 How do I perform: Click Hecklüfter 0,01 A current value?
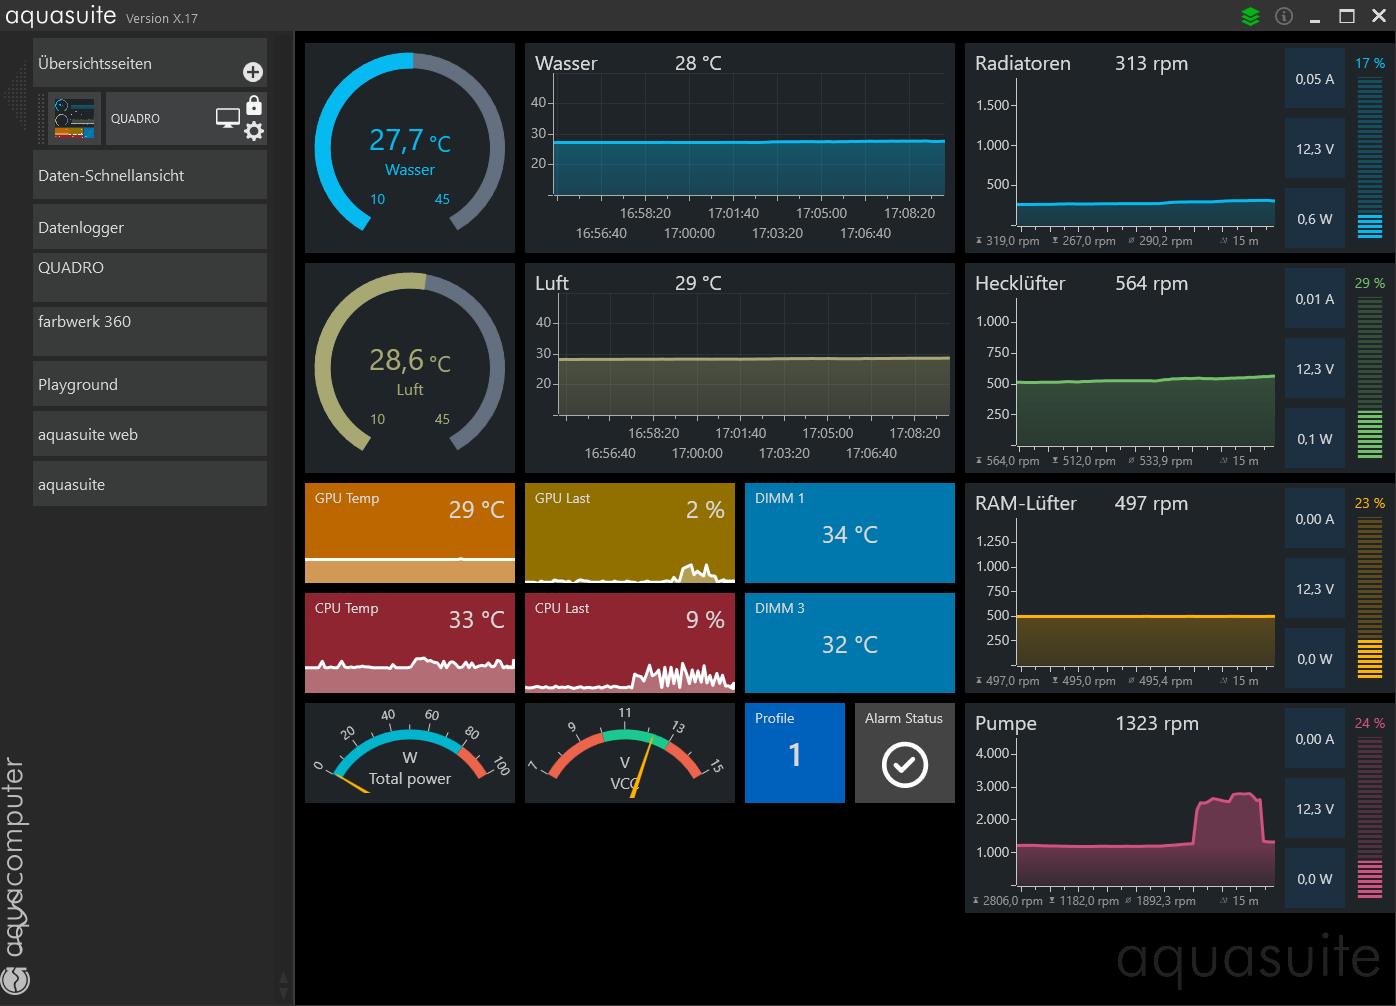point(1315,299)
